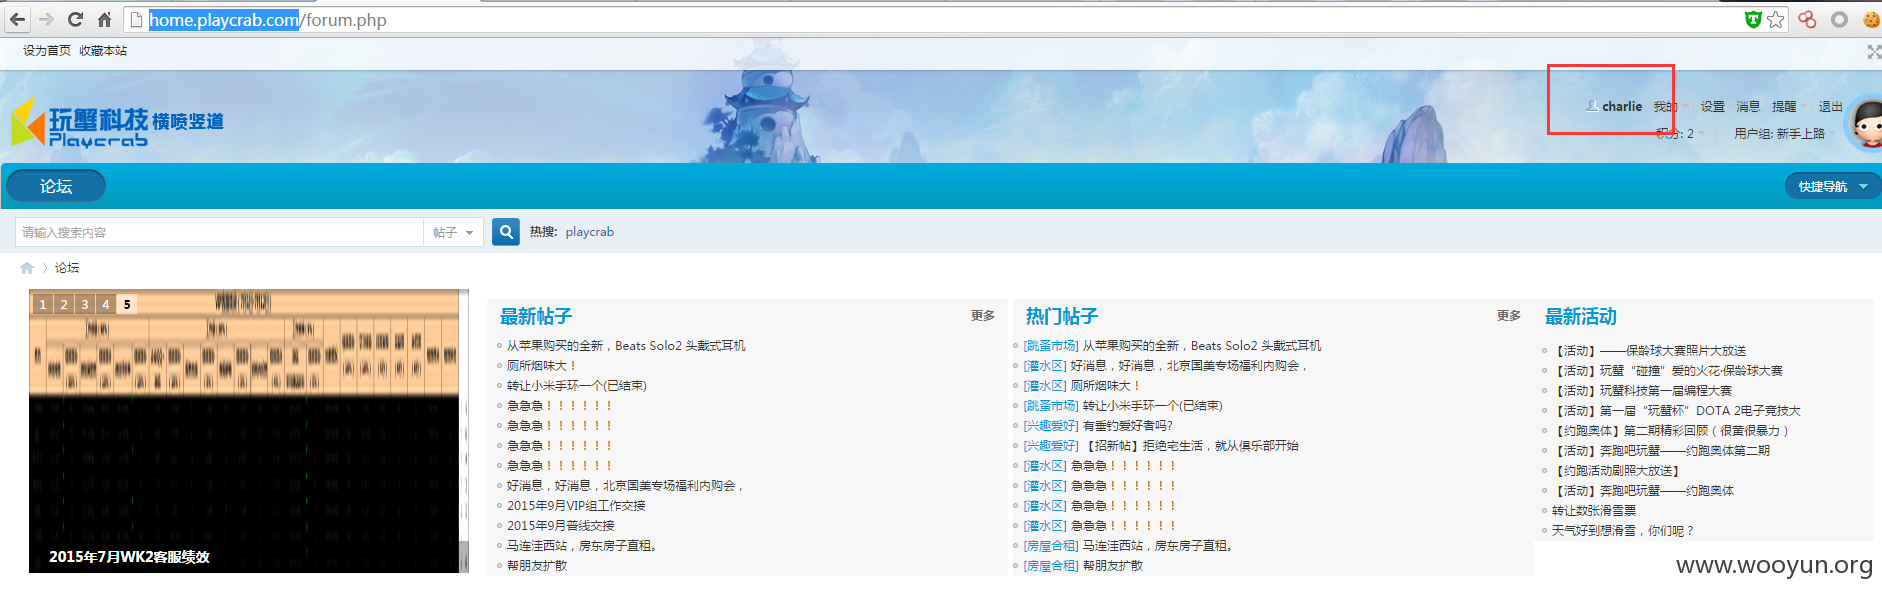
Task: Focus the forum search input box
Action: (219, 232)
